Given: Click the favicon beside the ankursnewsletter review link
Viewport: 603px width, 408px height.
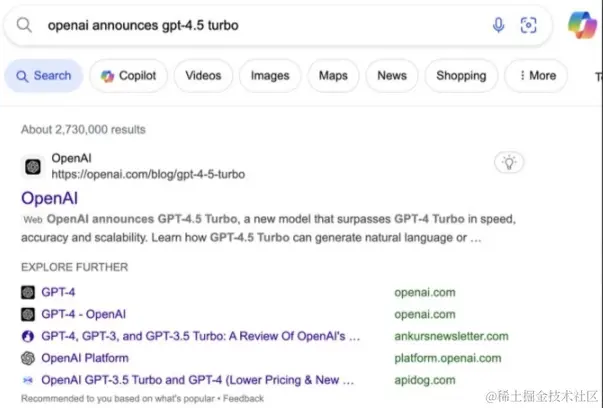Looking at the screenshot, I should click(28, 336).
